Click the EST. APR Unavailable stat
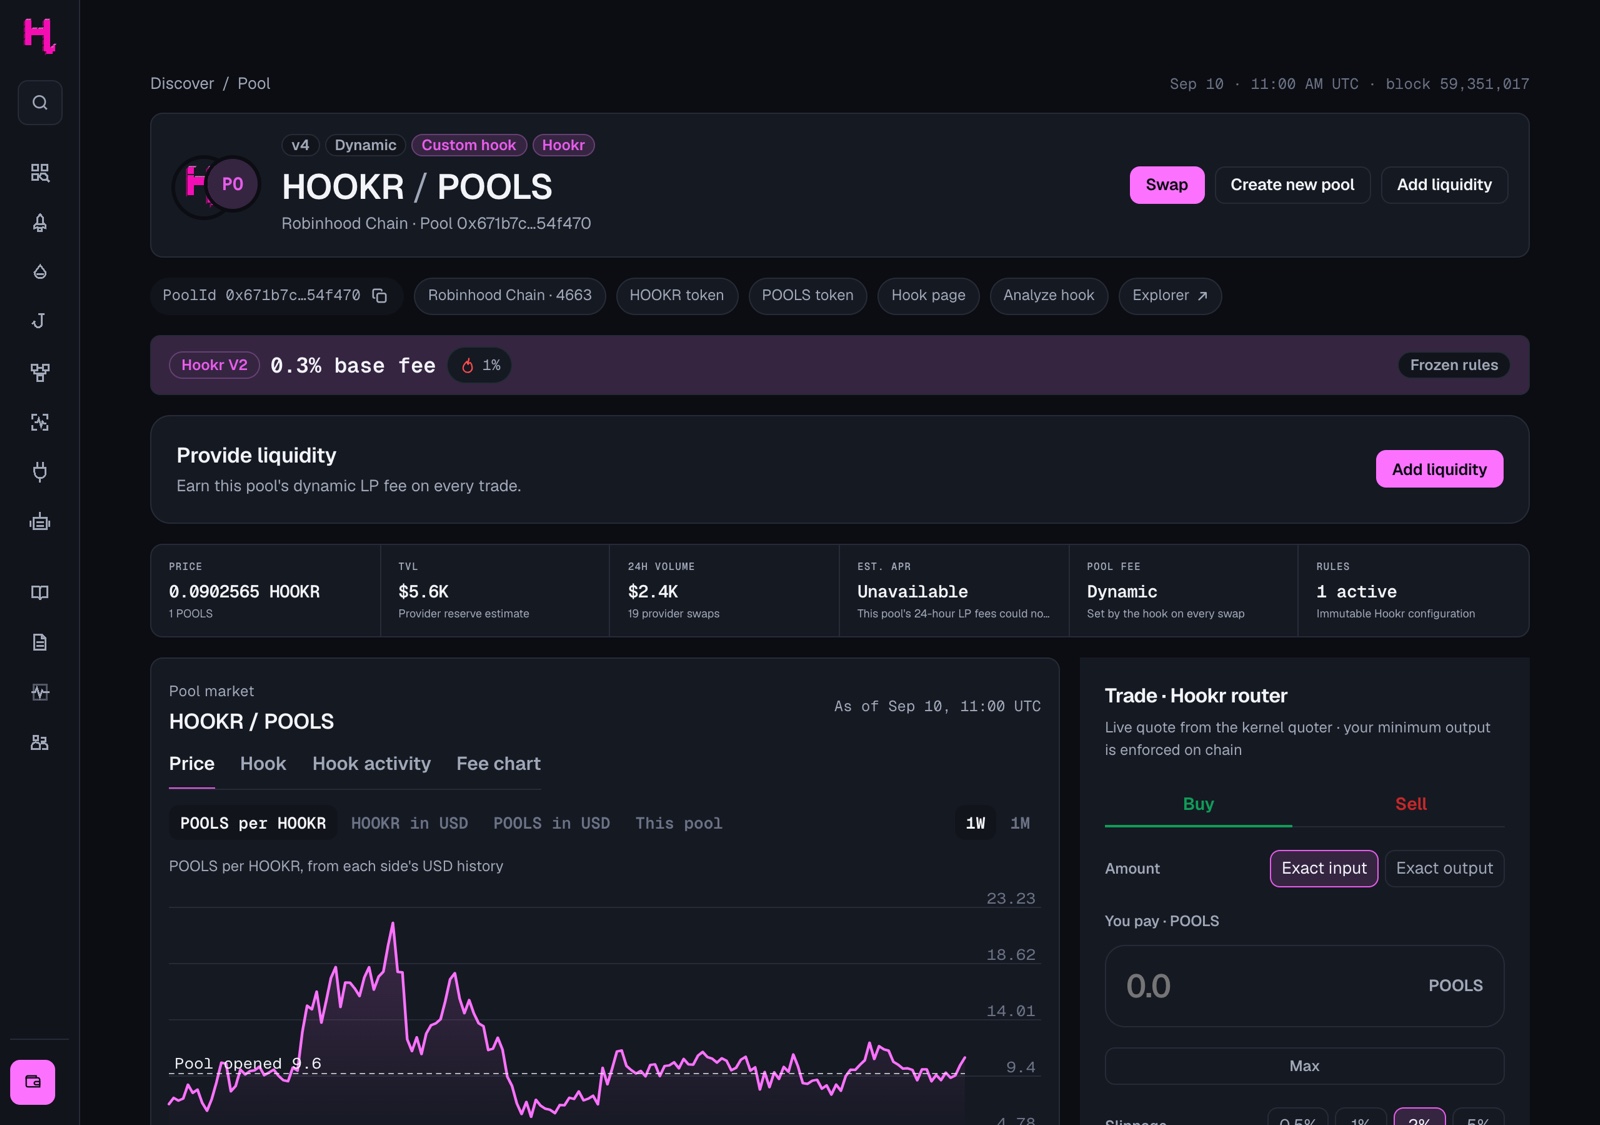Screen dimensions: 1600x1125 pyautogui.click(x=954, y=590)
